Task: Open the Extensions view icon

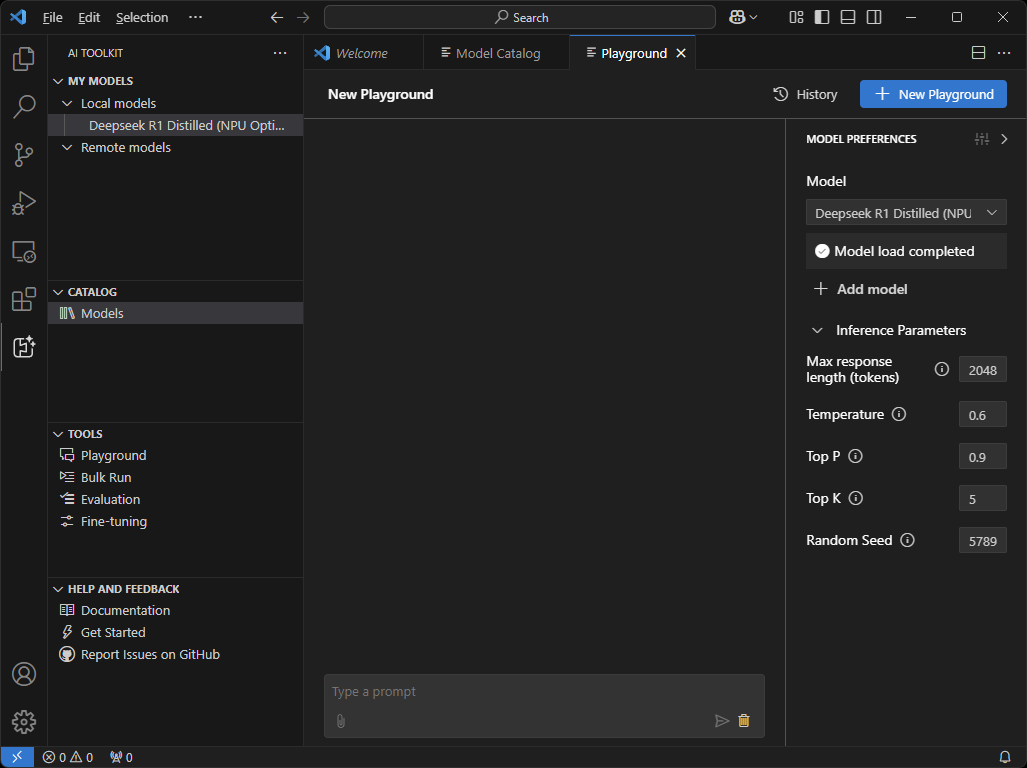Action: pos(24,299)
